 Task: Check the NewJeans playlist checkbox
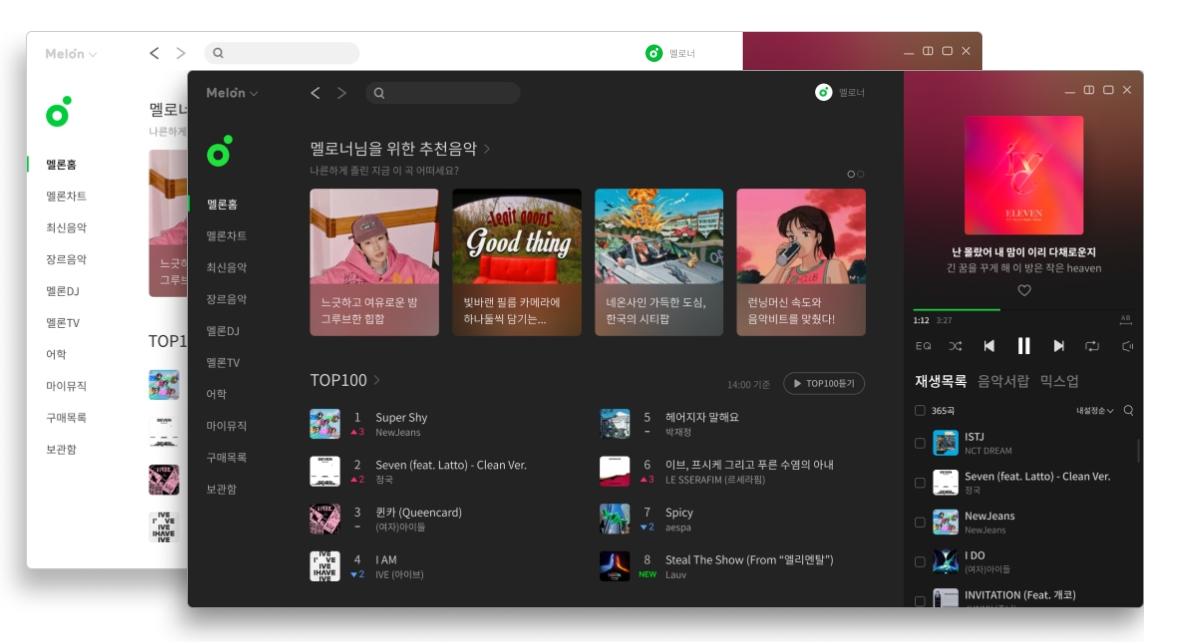tap(920, 523)
